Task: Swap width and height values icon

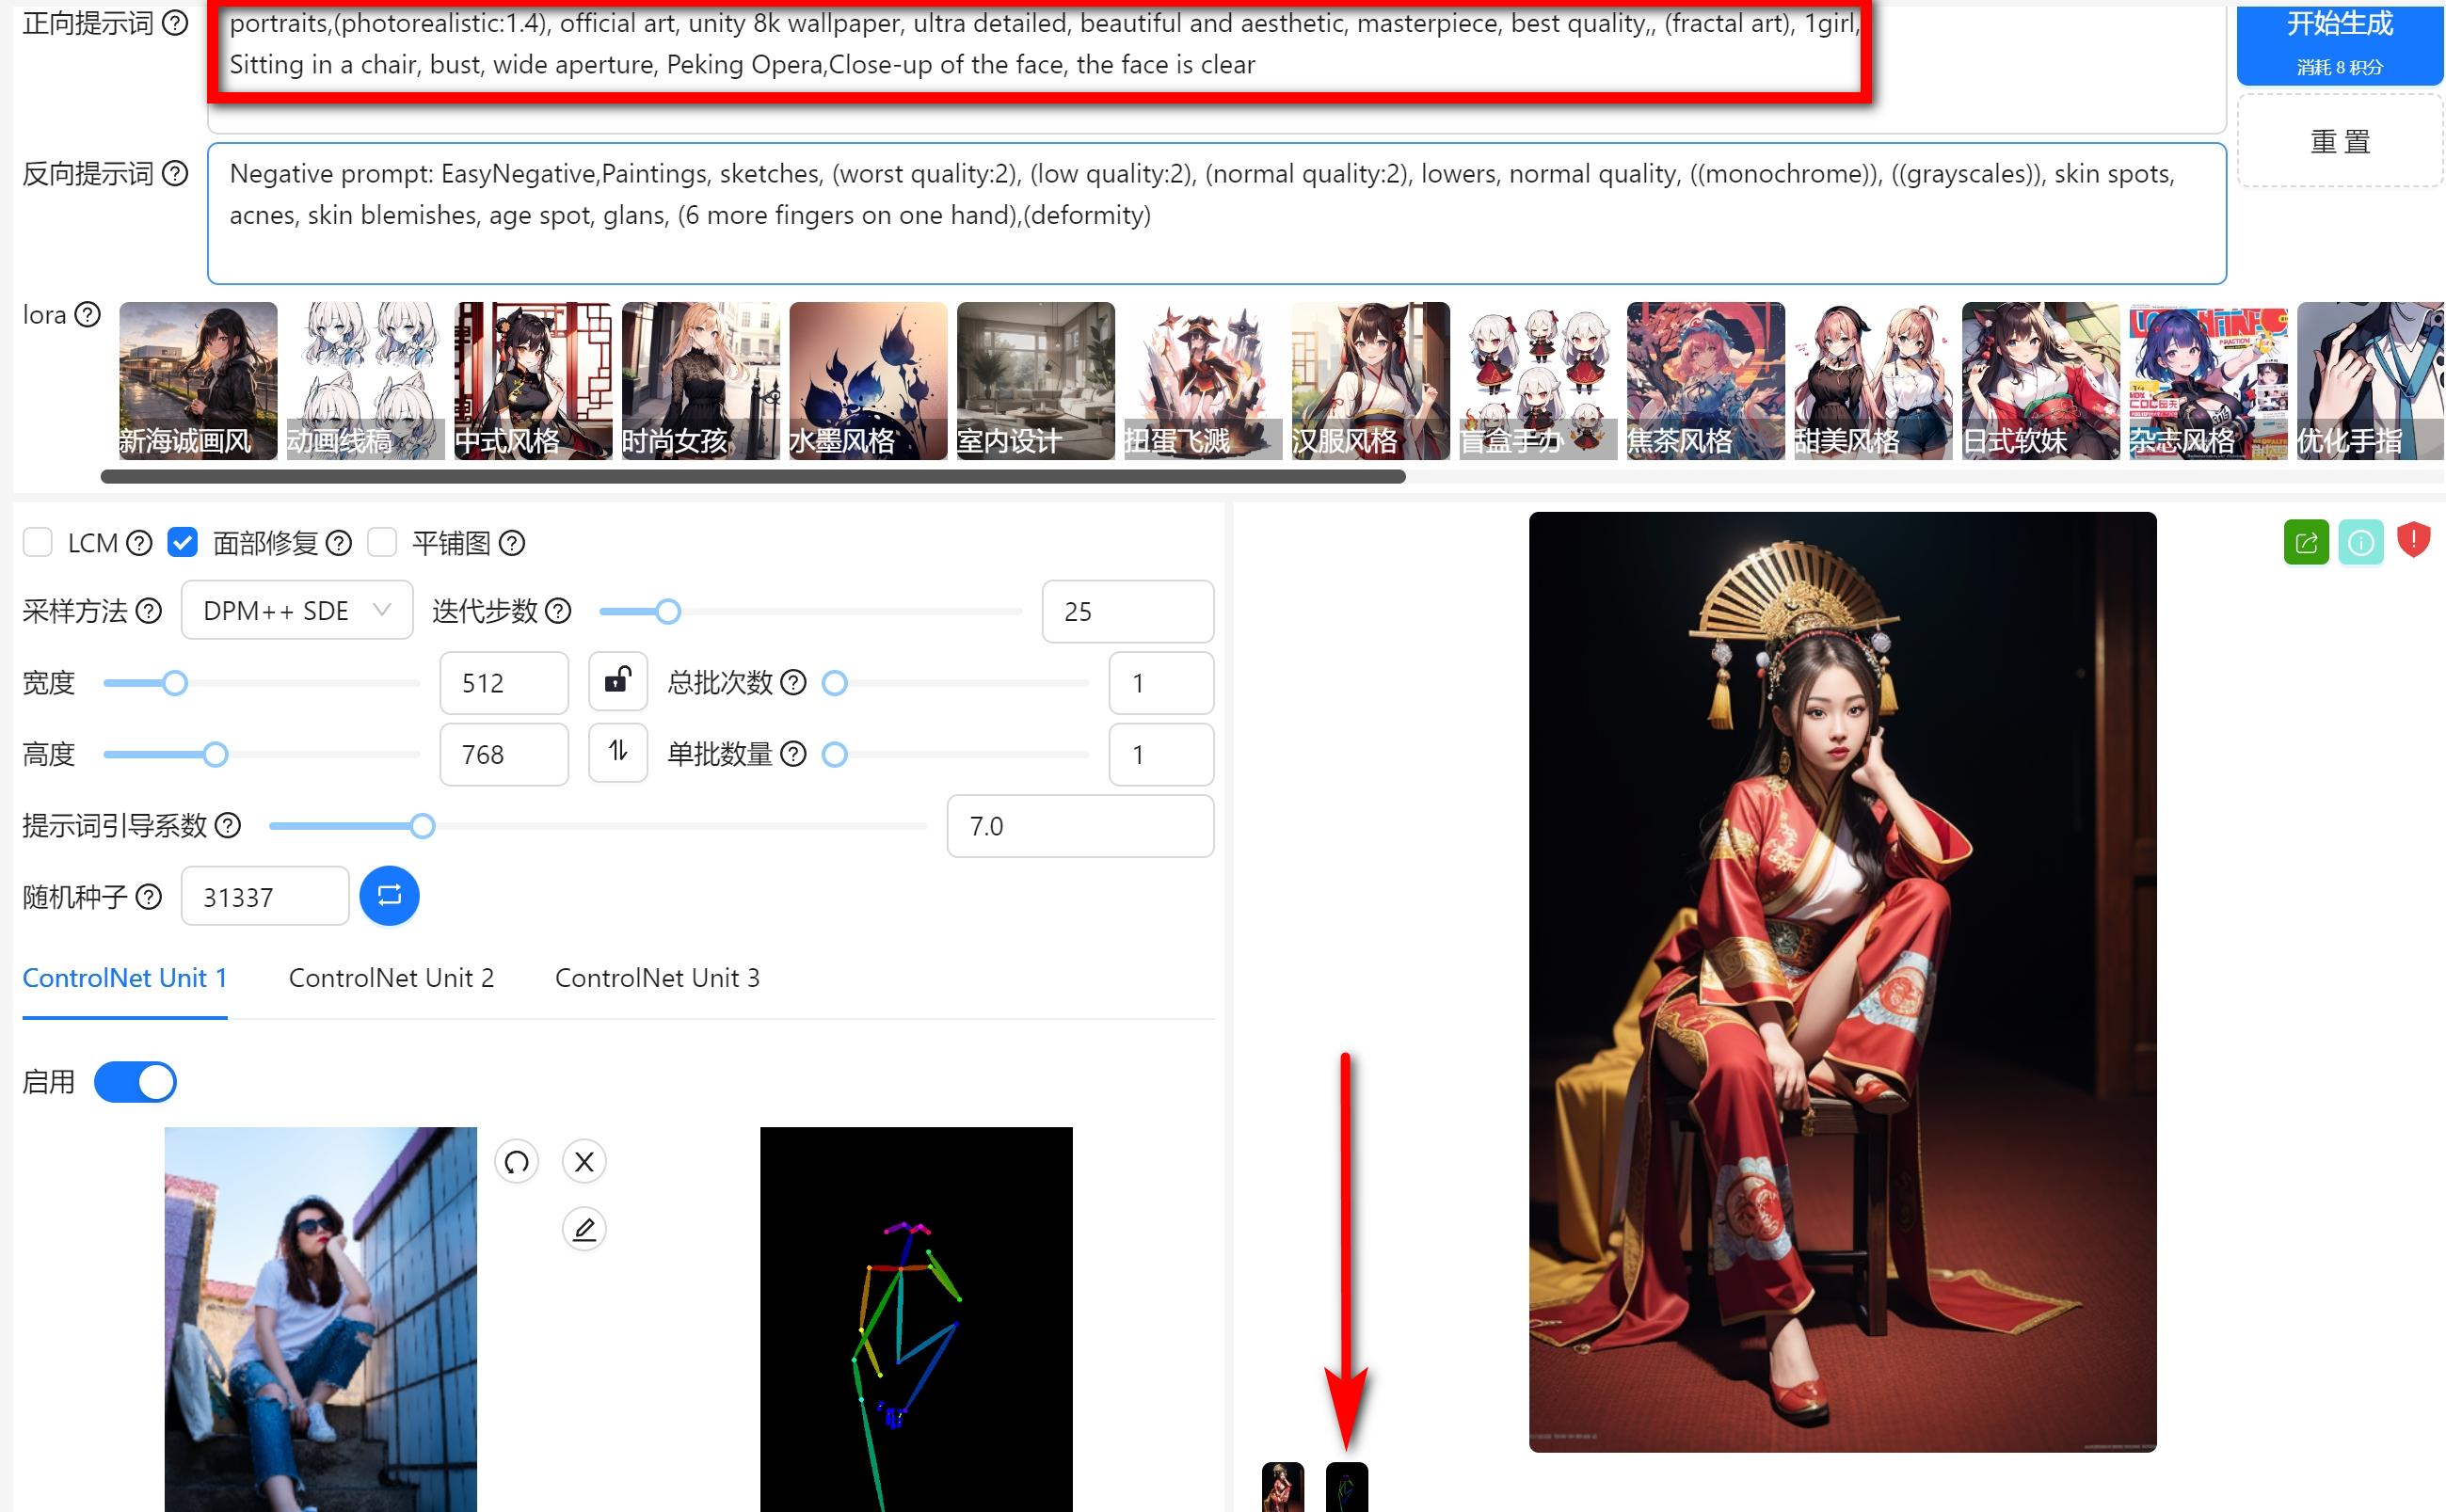Action: click(x=617, y=751)
